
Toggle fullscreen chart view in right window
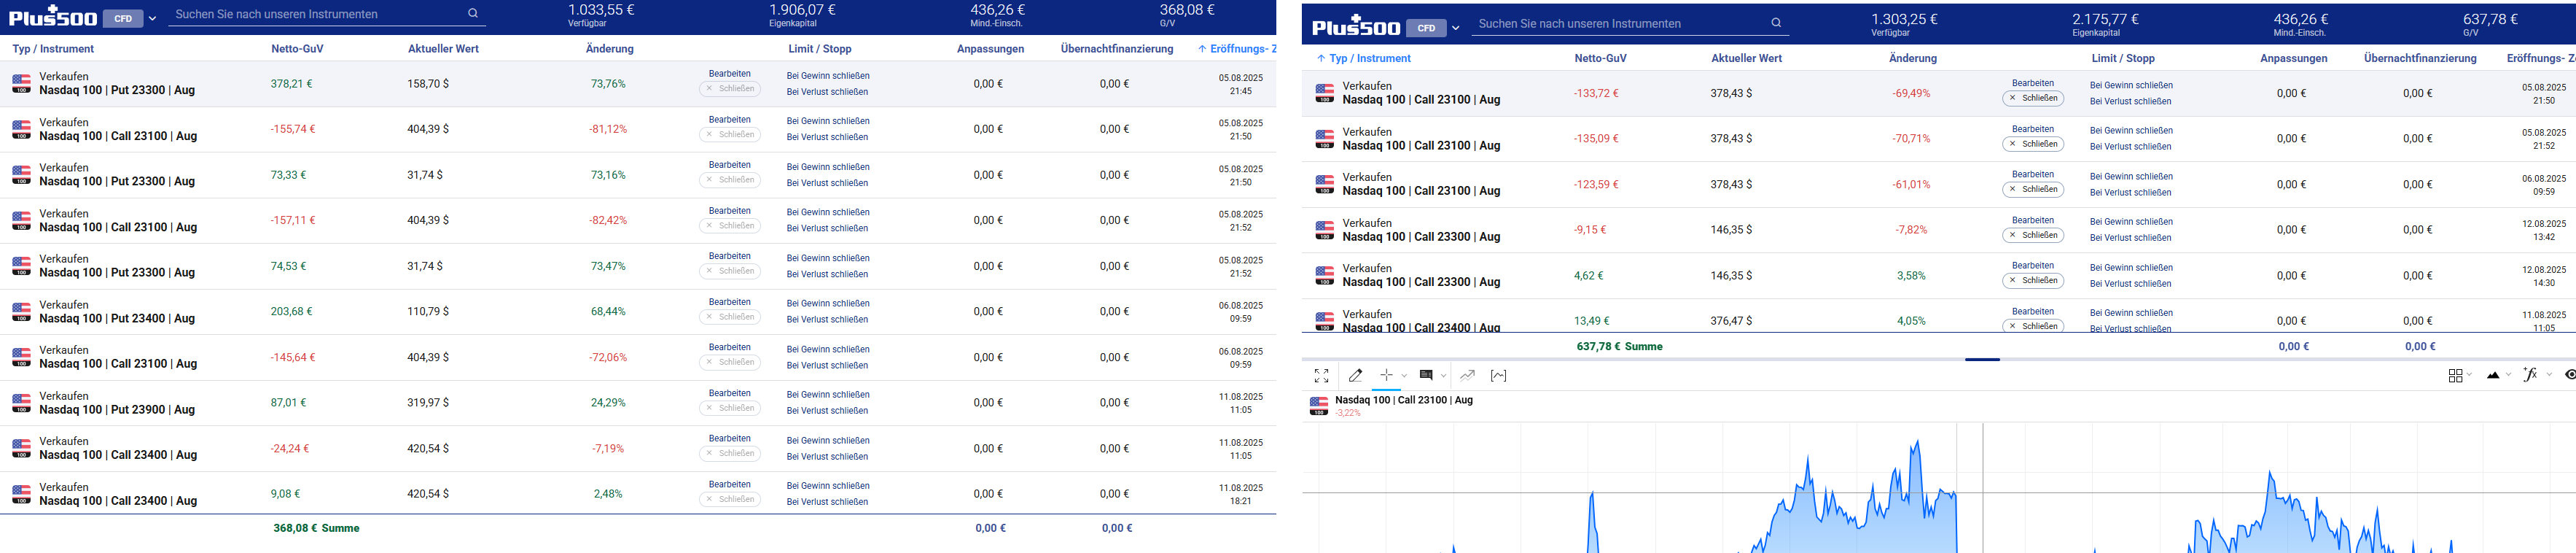point(1321,376)
